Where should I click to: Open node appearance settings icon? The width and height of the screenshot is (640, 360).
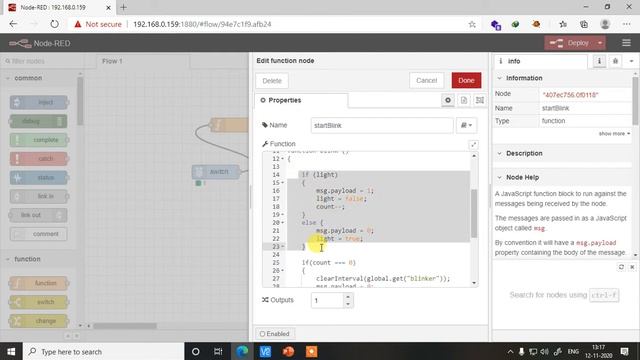pos(480,100)
